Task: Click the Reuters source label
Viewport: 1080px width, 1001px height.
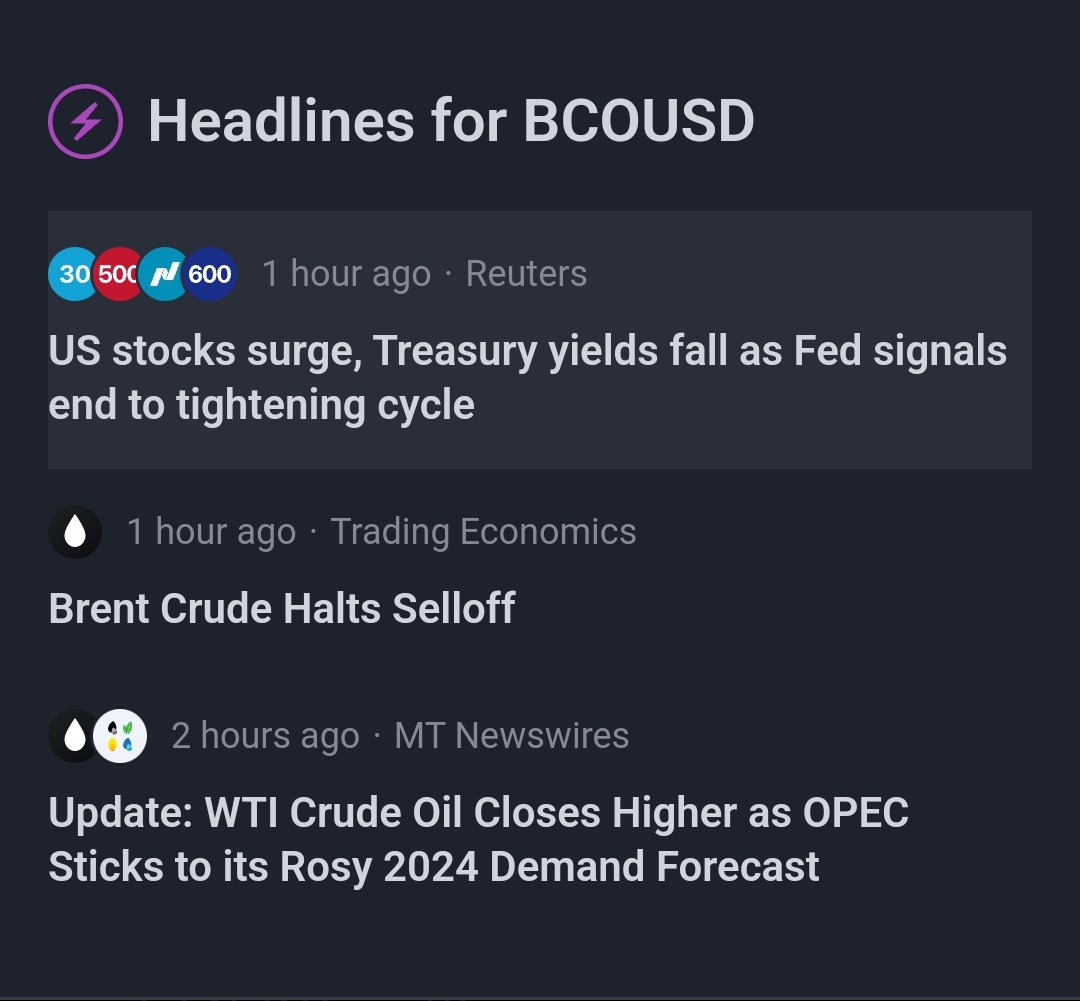Action: pyautogui.click(x=526, y=274)
